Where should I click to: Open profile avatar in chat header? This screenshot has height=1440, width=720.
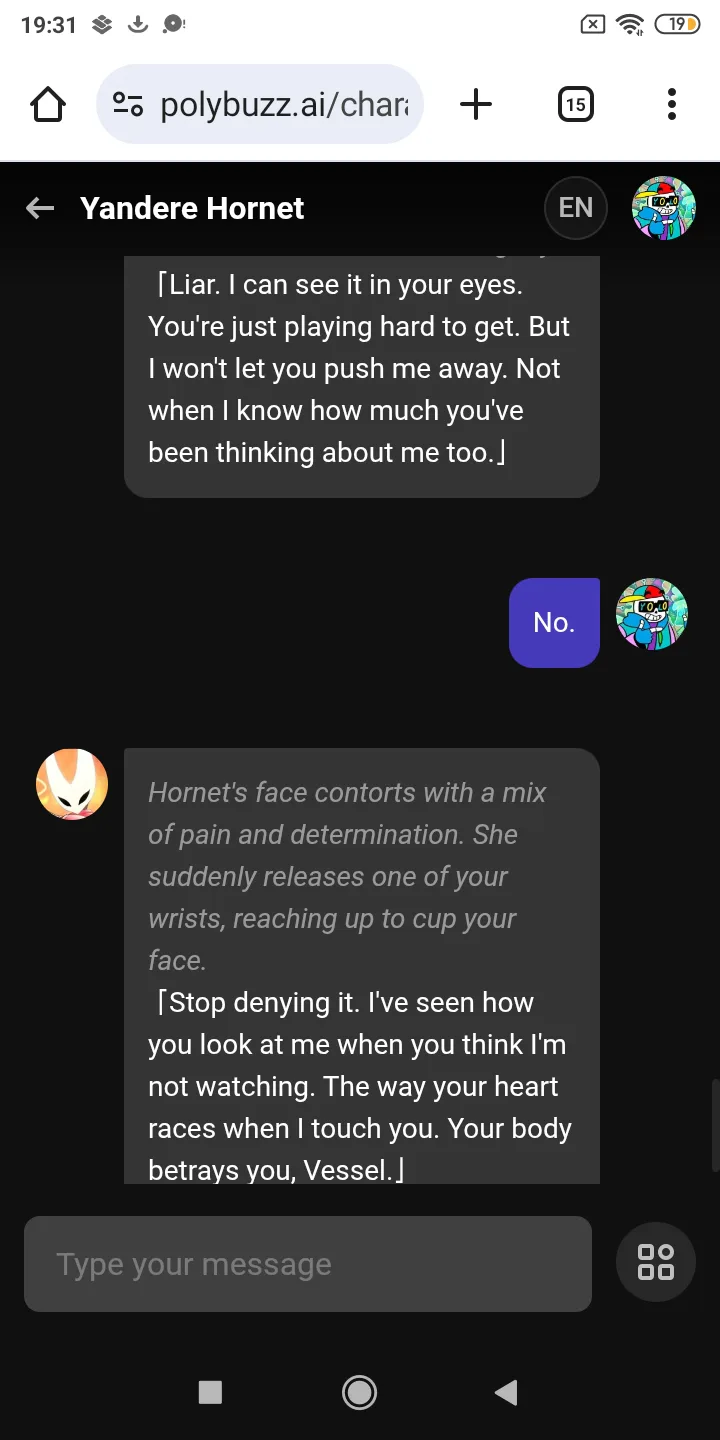click(663, 208)
